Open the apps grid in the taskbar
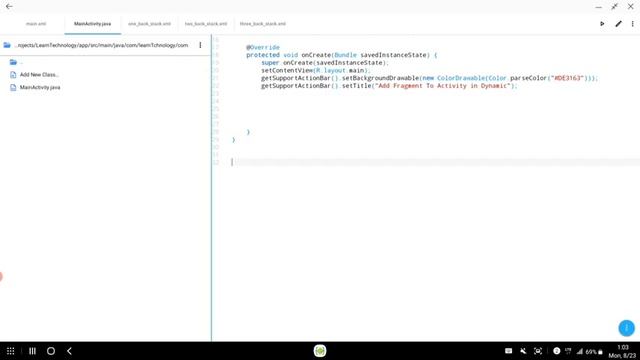Viewport: 640px width, 360px height. coord(11,351)
